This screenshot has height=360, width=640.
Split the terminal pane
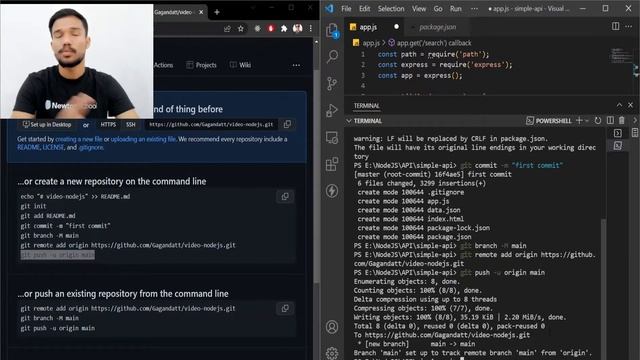tap(610, 120)
